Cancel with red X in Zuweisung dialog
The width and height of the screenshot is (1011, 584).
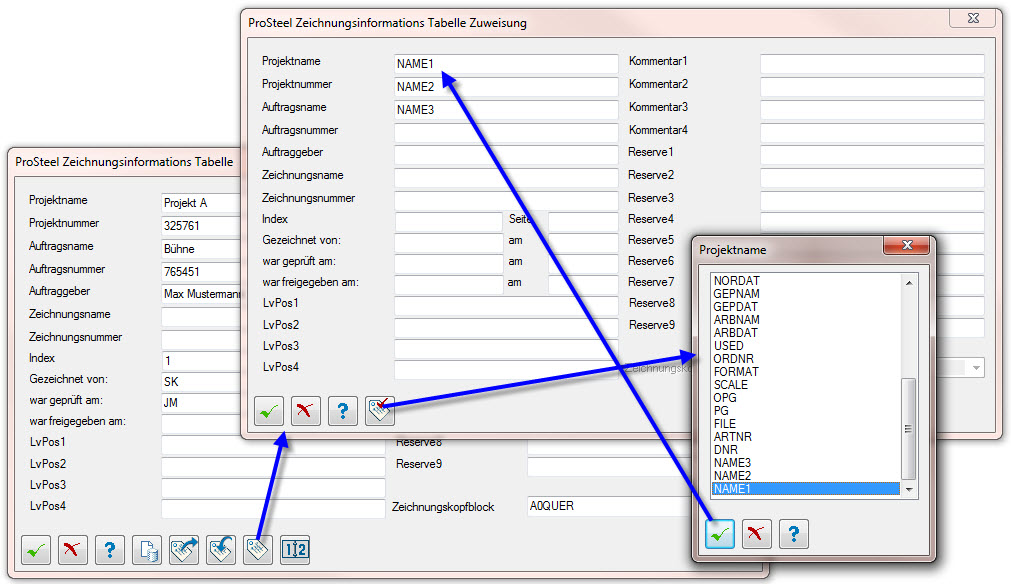306,410
